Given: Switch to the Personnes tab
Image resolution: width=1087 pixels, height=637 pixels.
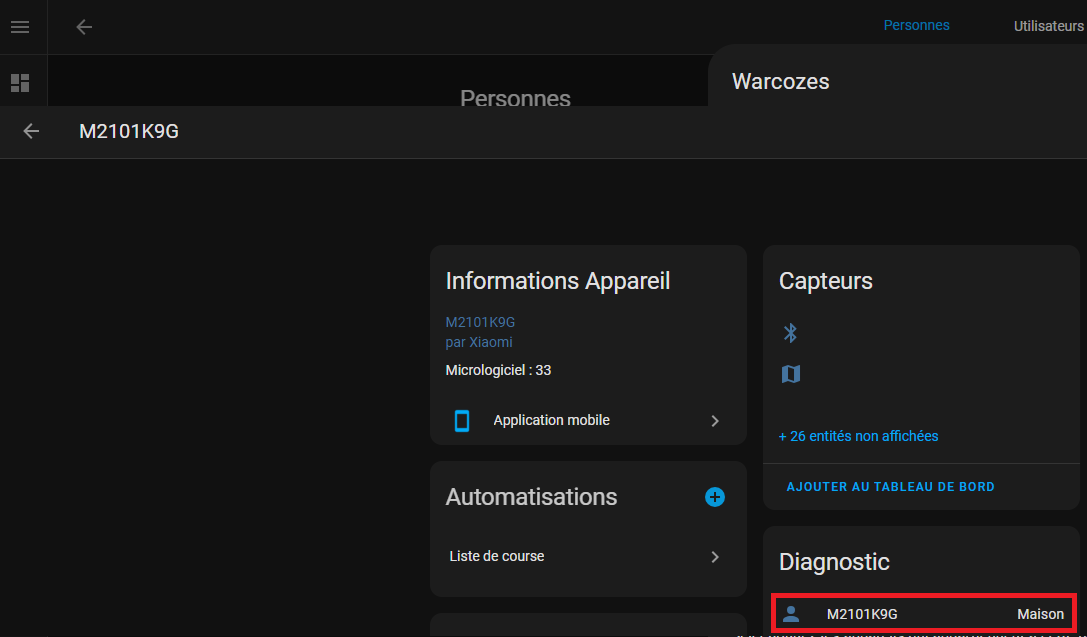Looking at the screenshot, I should [x=916, y=26].
